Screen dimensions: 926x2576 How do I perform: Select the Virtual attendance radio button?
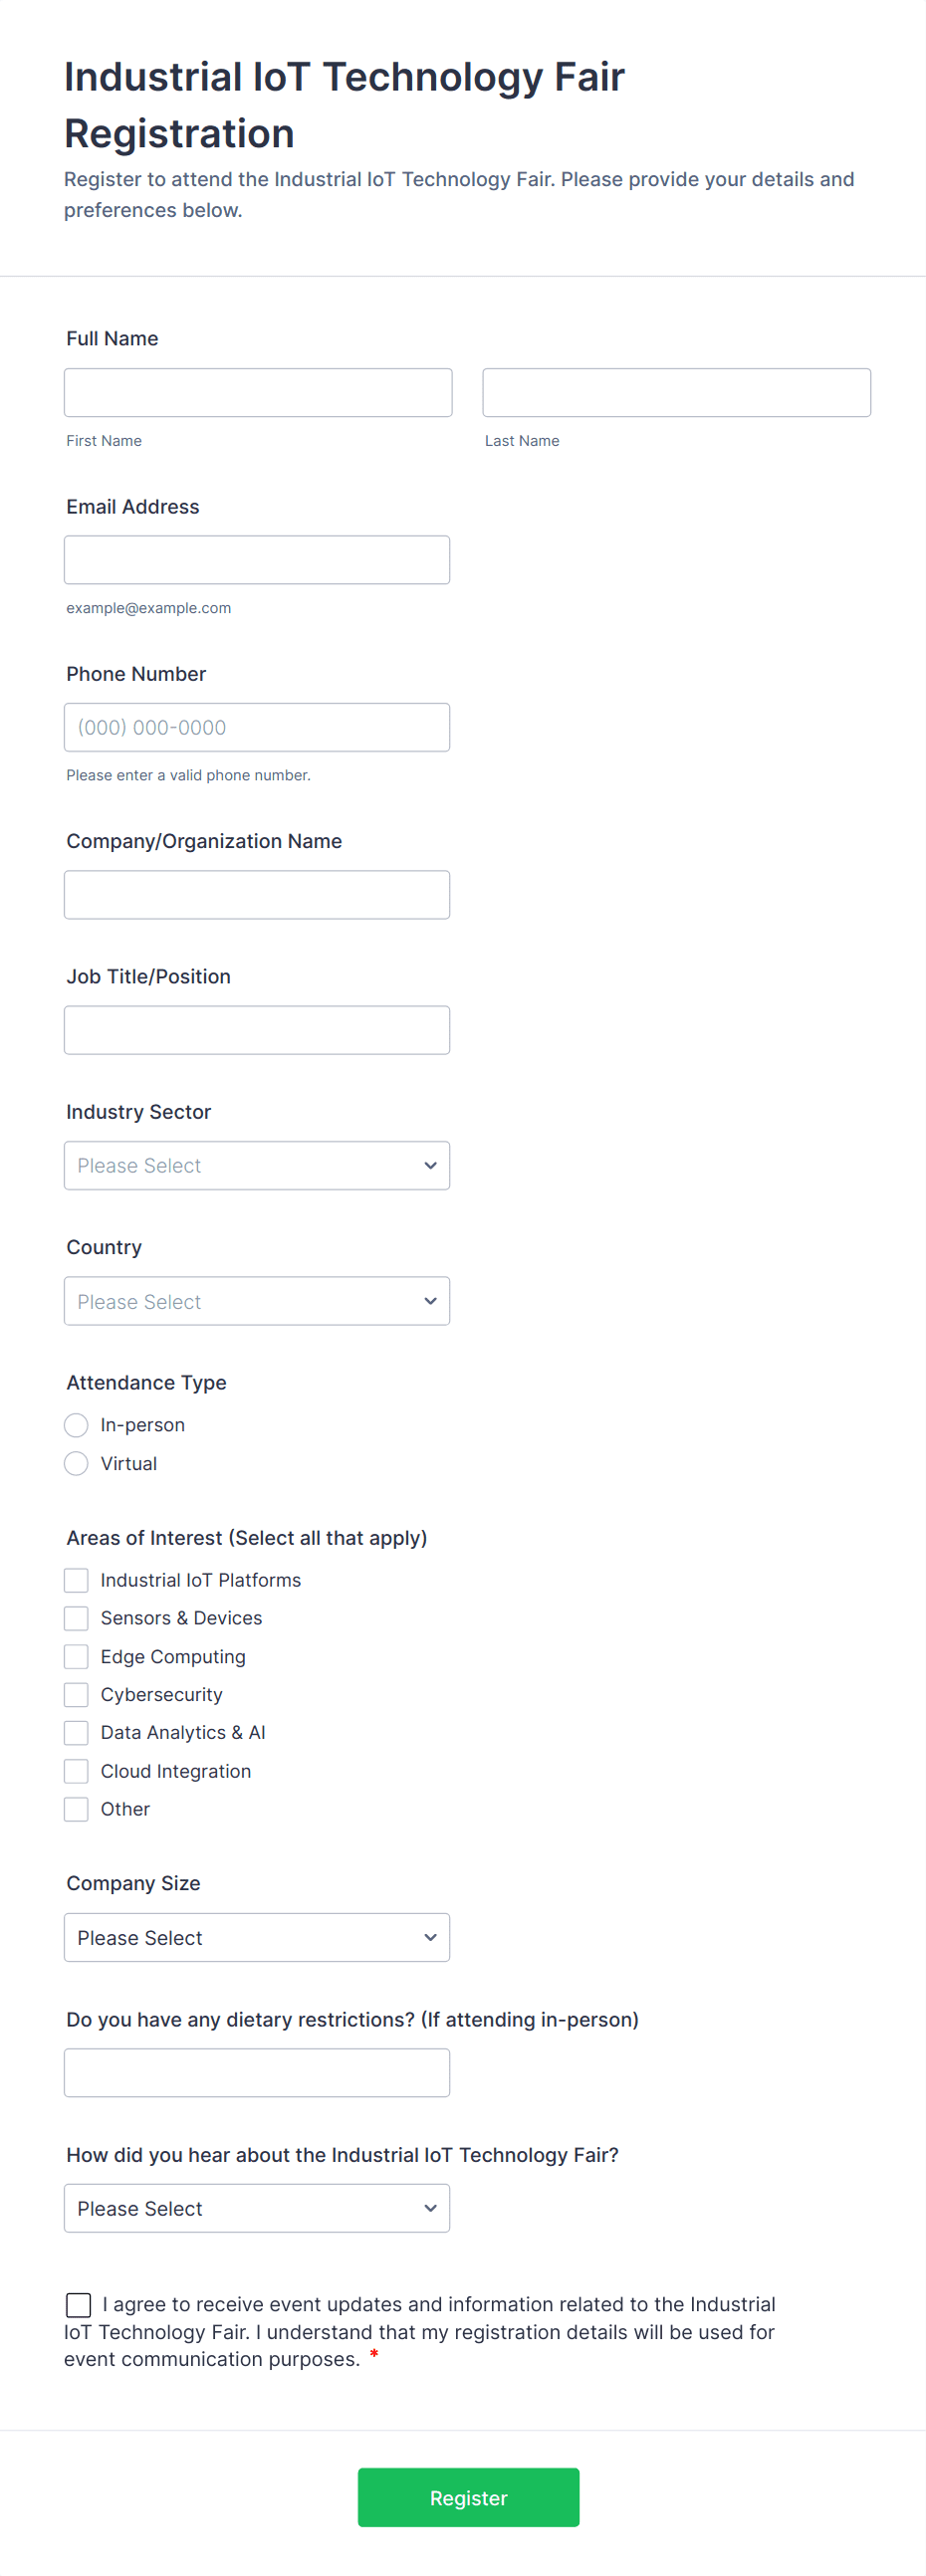click(x=76, y=1463)
